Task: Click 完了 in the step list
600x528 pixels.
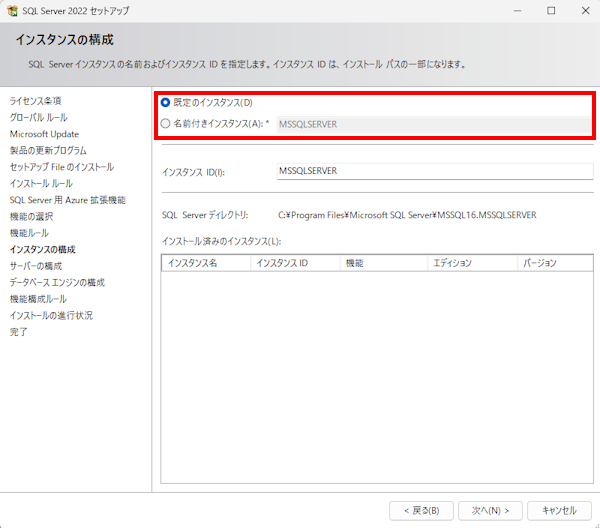Action: [x=19, y=332]
